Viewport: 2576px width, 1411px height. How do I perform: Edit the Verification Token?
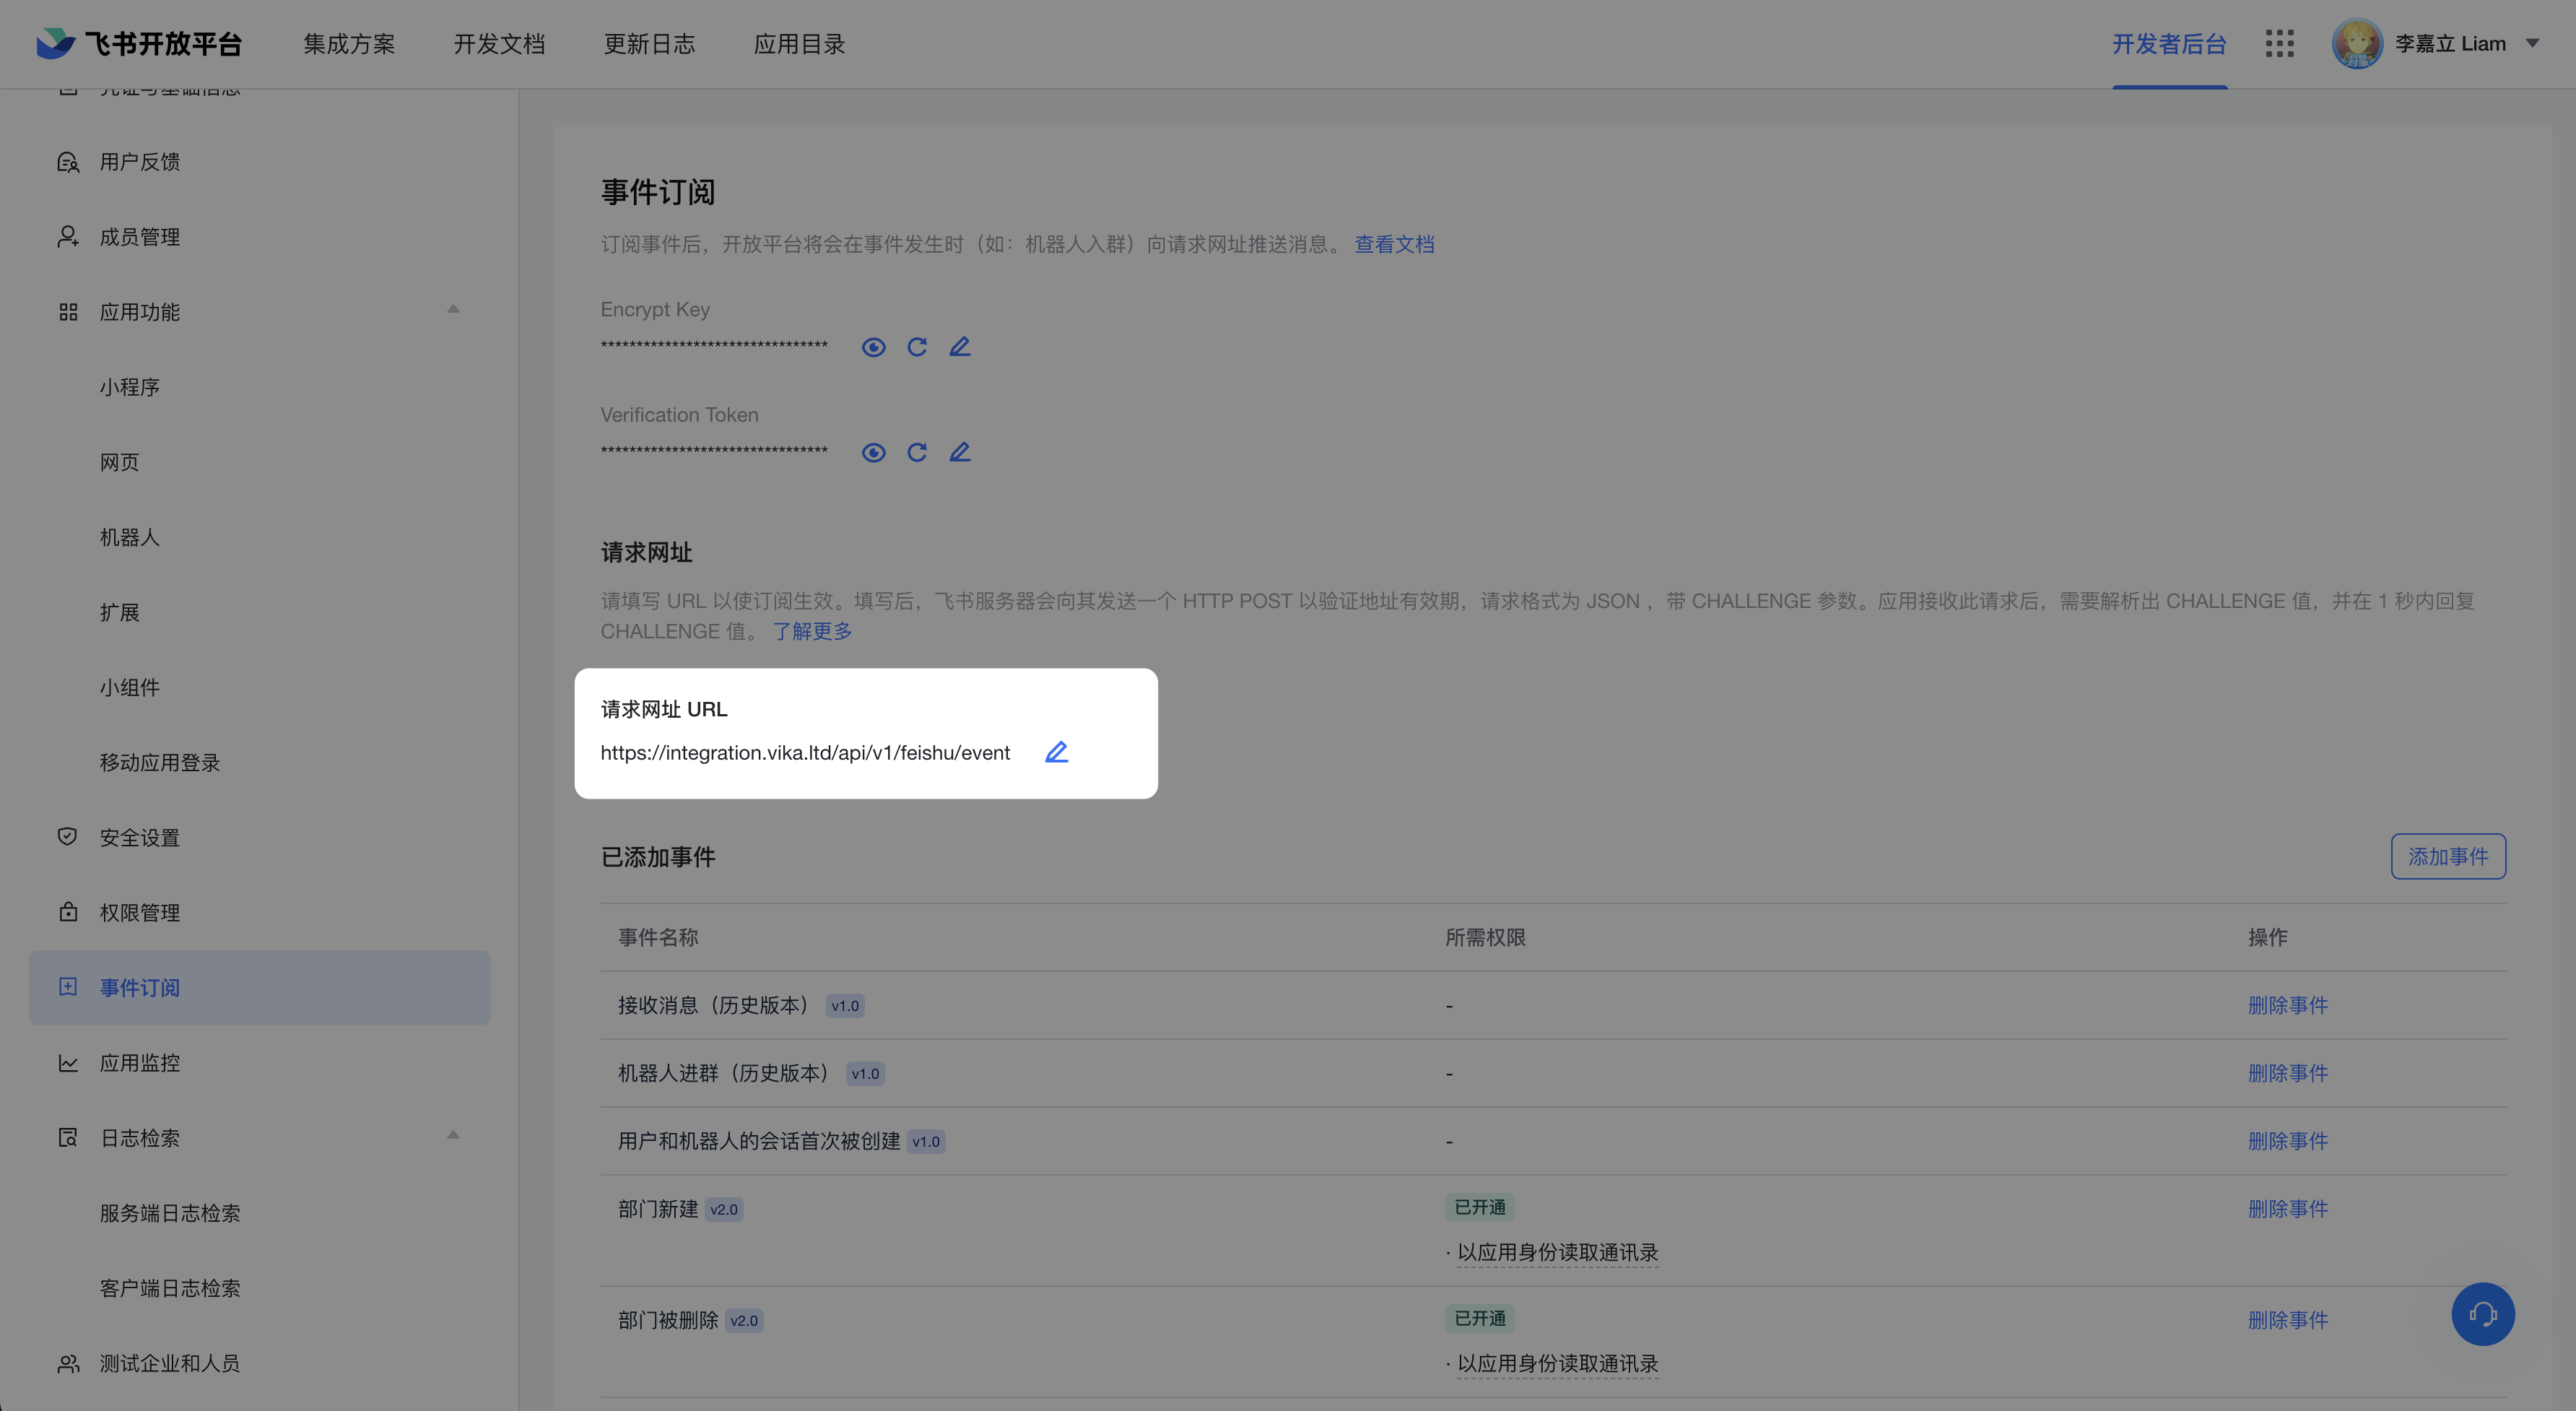pos(959,452)
